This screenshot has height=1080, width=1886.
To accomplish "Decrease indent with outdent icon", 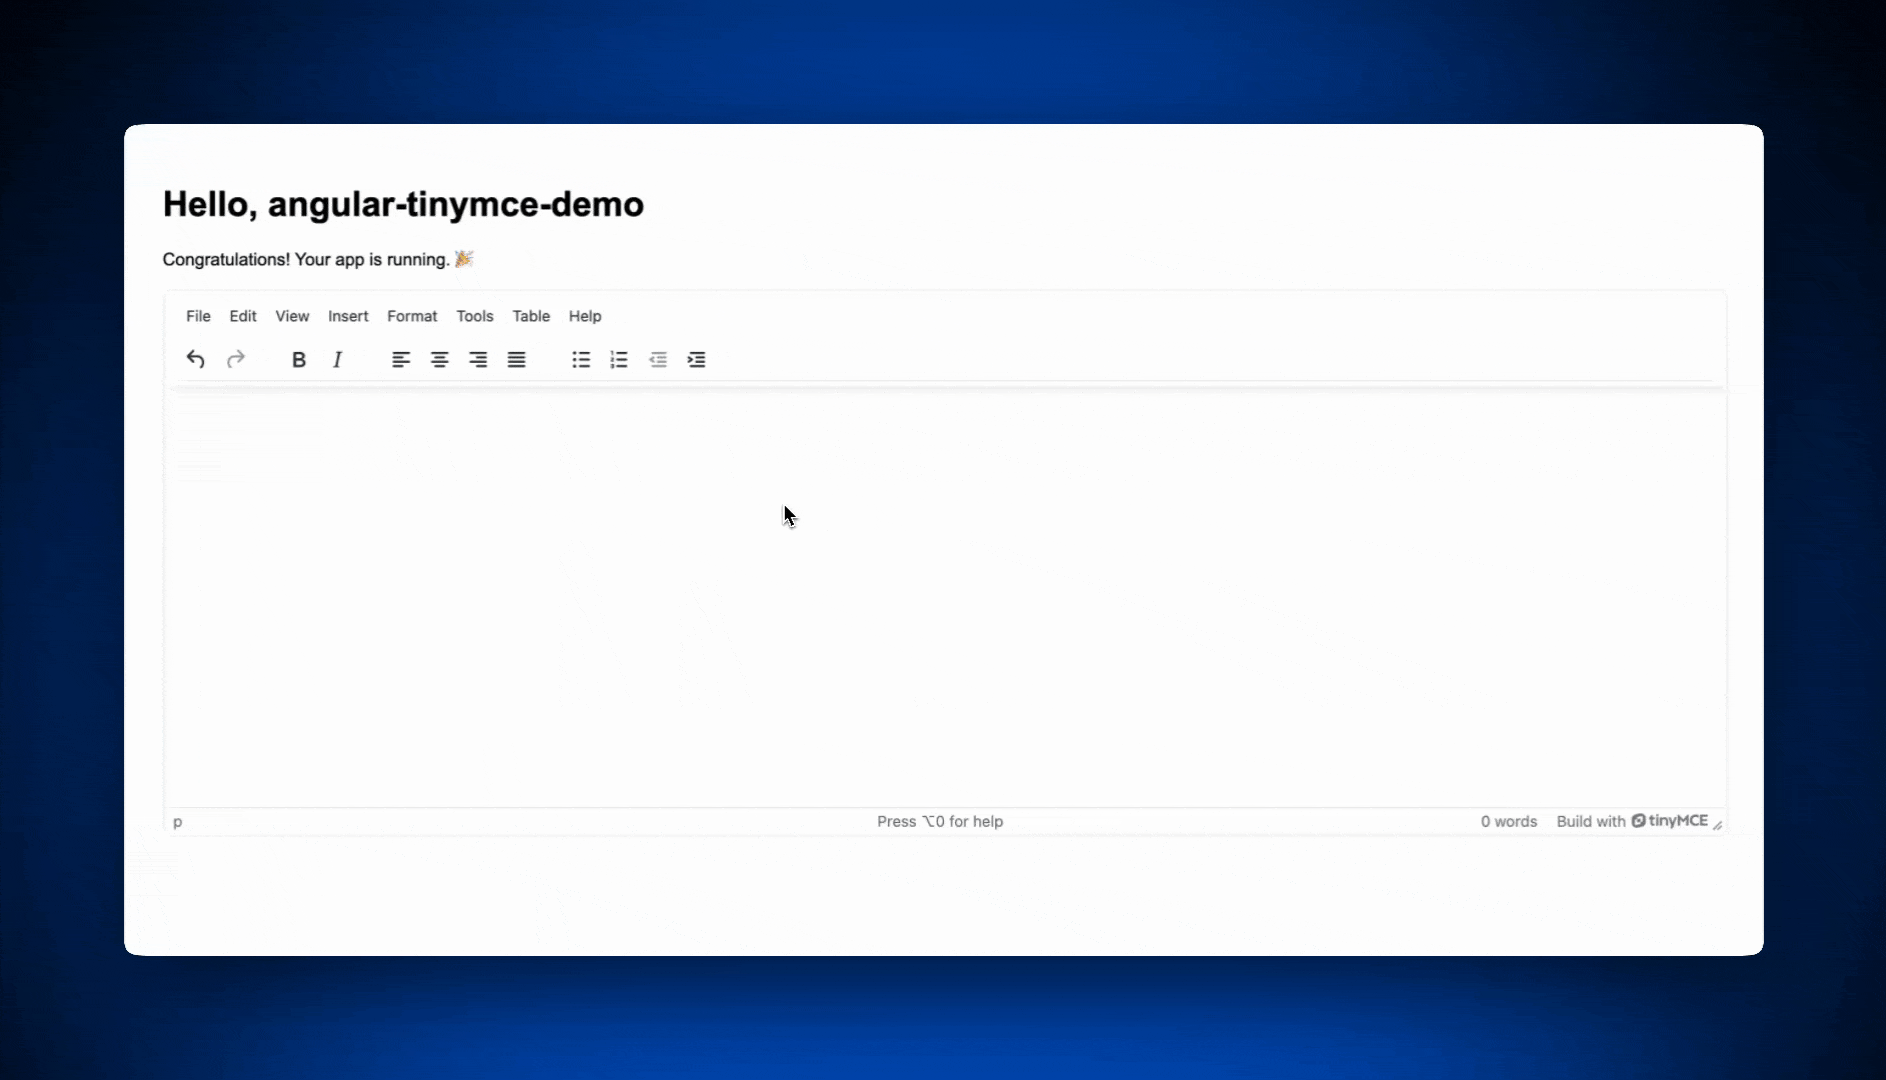I will tap(658, 359).
